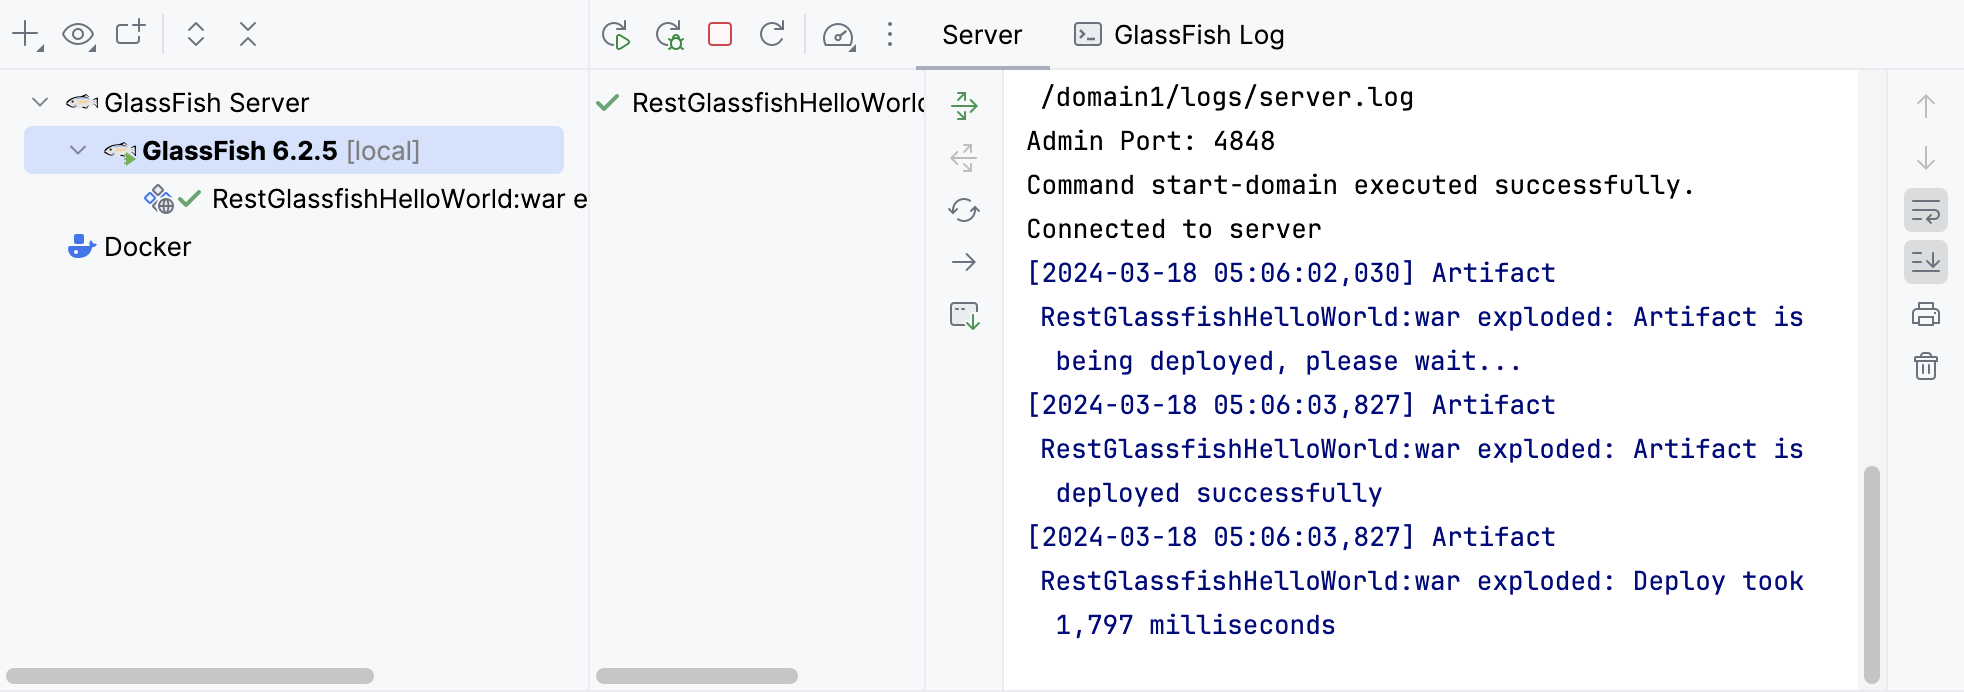Collapse all services in the tree
The width and height of the screenshot is (1964, 692).
[248, 35]
